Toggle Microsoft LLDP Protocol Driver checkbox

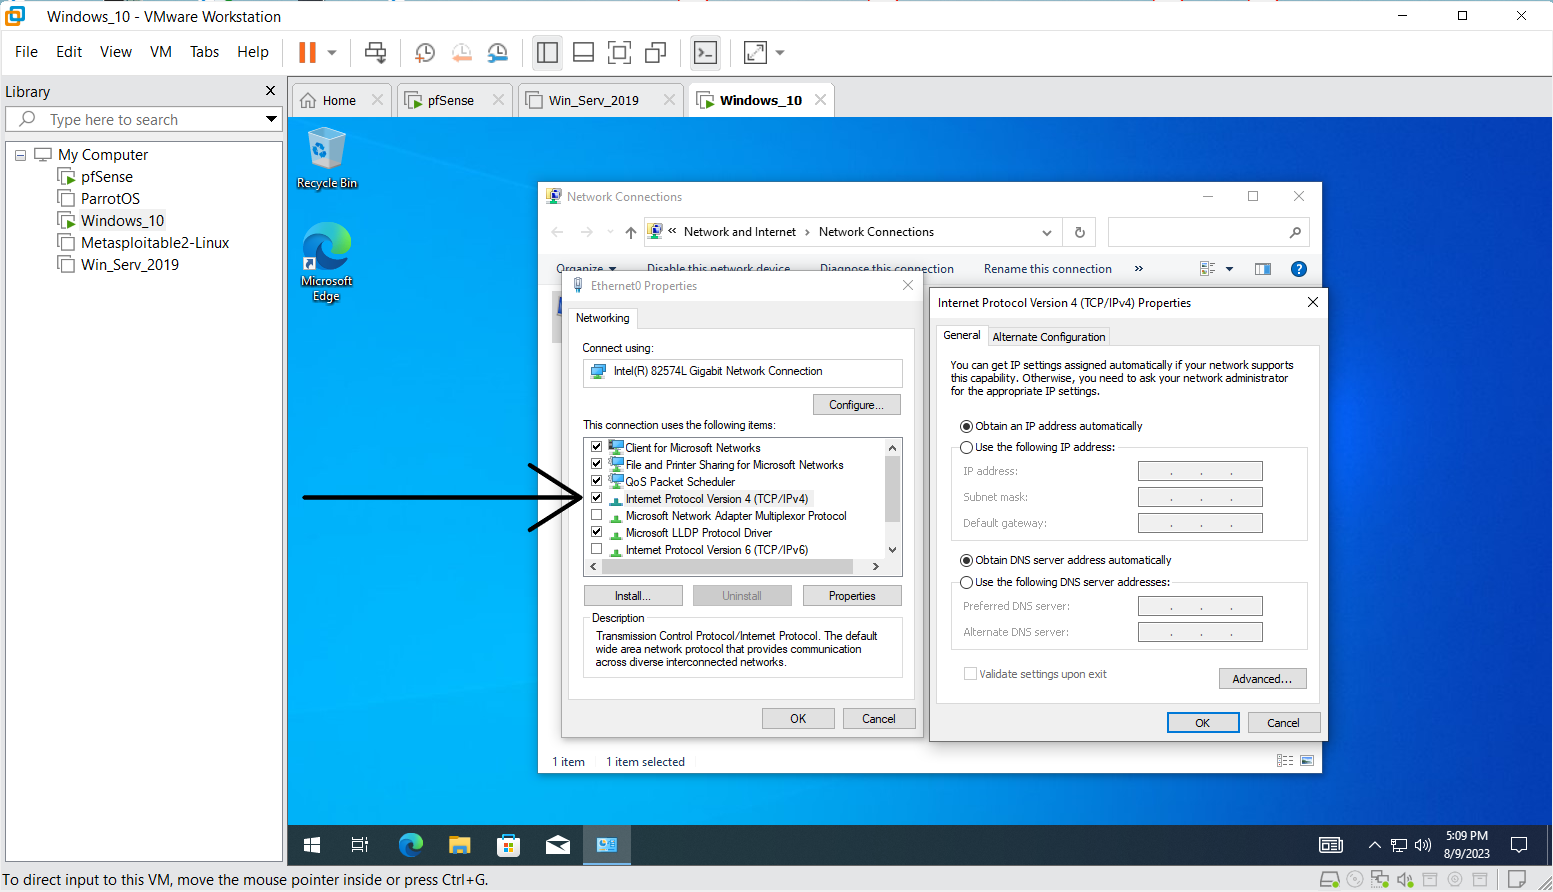pos(597,532)
